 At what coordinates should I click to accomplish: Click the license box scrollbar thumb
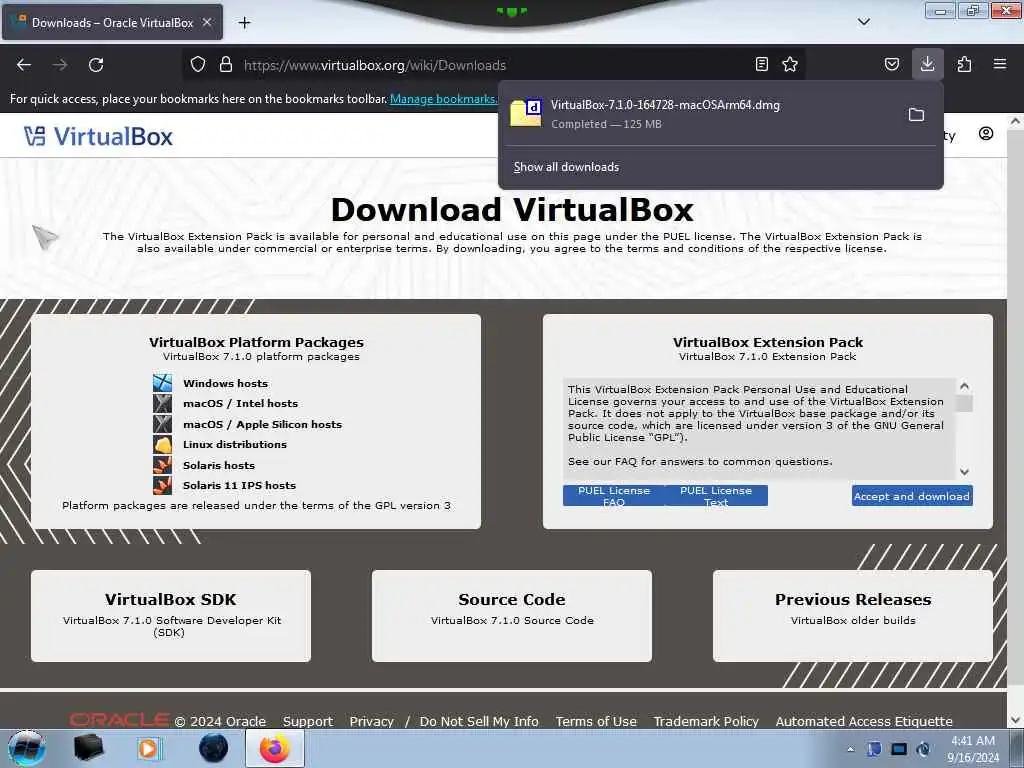click(964, 404)
